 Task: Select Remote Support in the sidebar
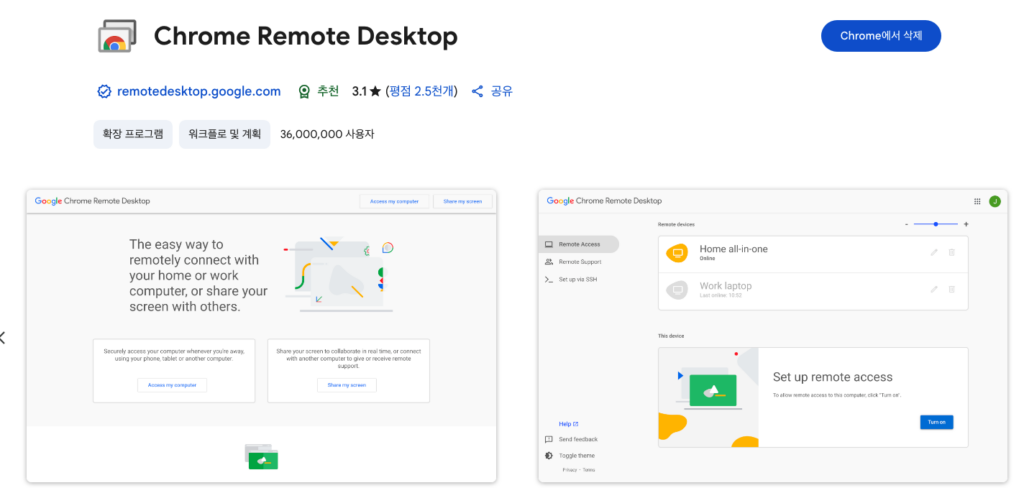[x=579, y=261]
